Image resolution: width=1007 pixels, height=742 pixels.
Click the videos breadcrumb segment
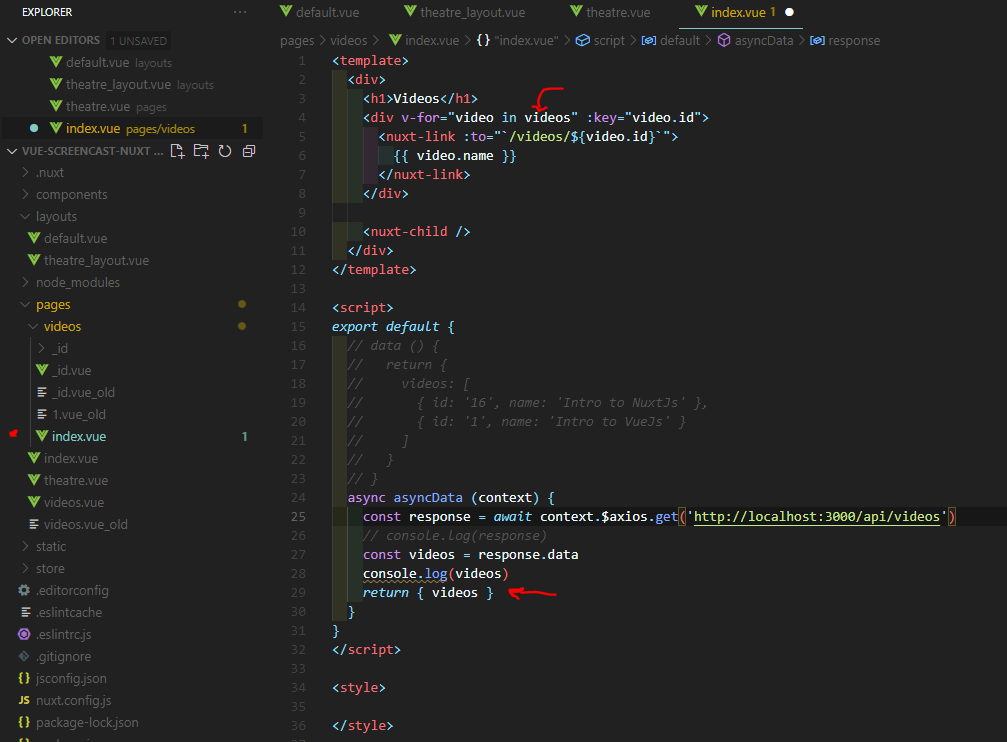(349, 40)
